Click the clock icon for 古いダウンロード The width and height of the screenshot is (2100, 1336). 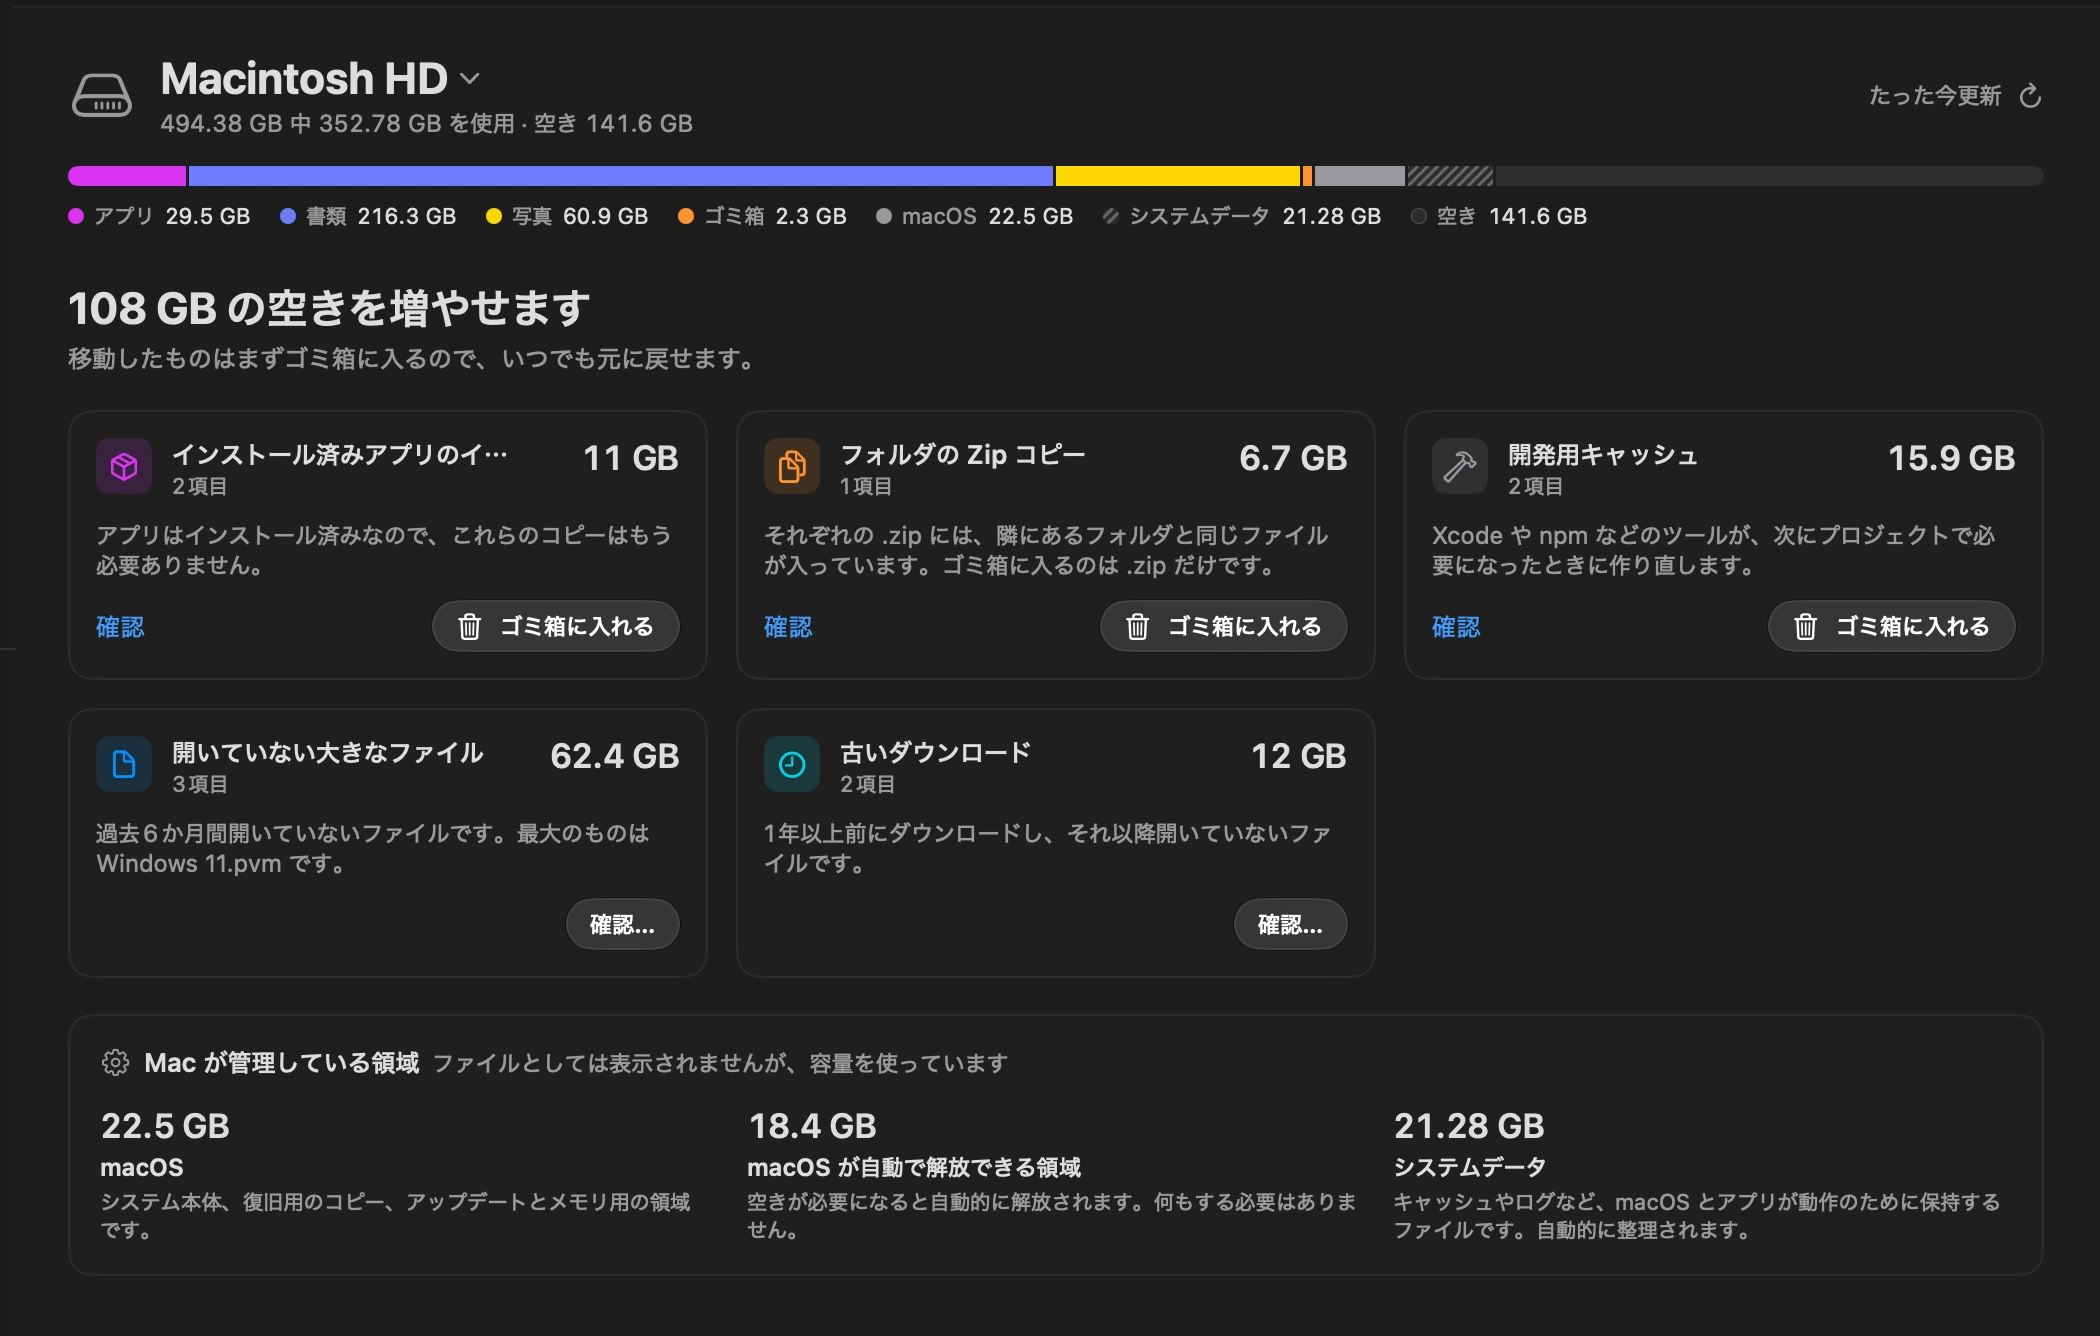(x=792, y=764)
